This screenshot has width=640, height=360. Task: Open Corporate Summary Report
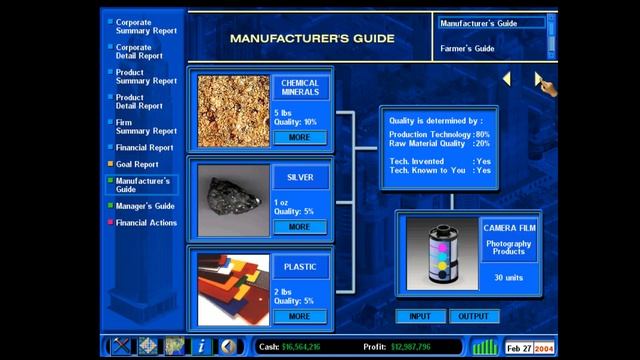coord(146,27)
